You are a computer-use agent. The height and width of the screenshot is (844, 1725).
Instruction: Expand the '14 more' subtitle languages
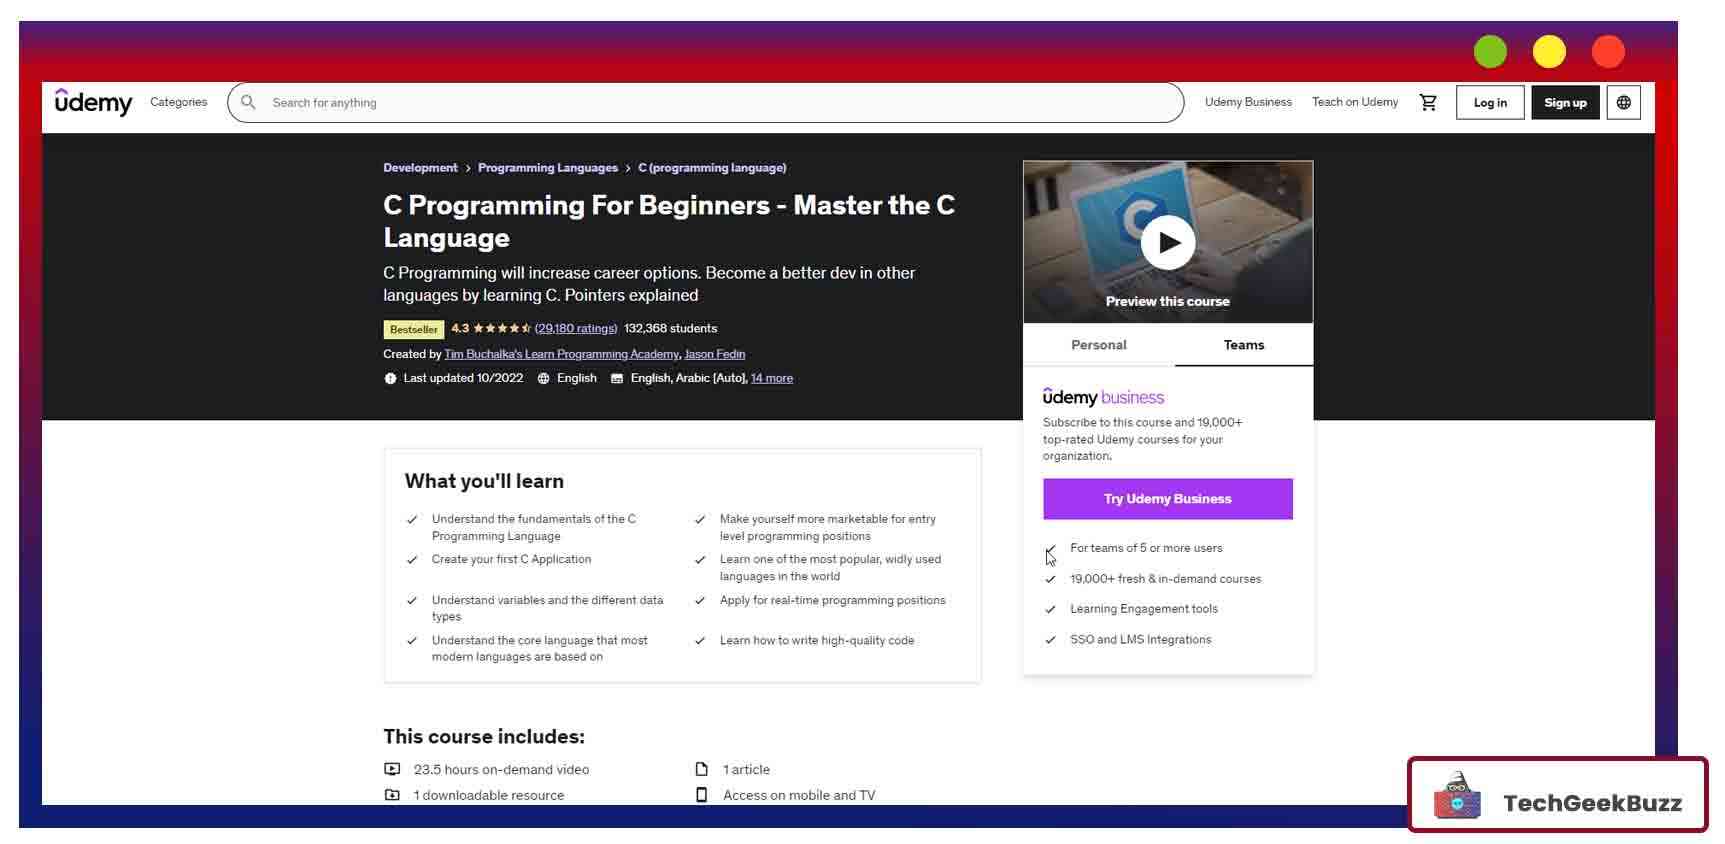click(771, 378)
